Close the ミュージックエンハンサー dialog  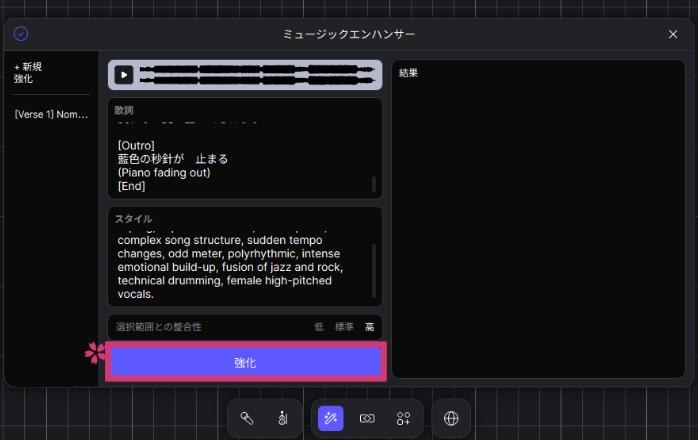pyautogui.click(x=673, y=34)
